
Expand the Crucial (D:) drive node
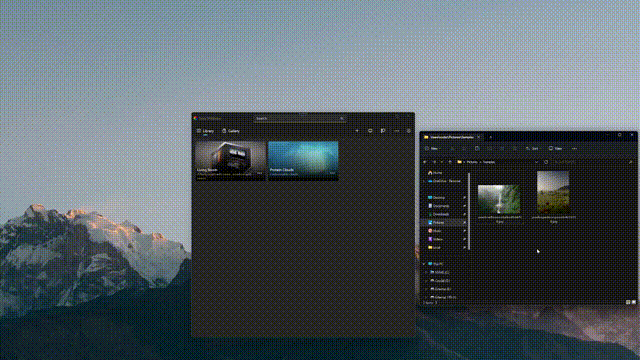[427, 281]
